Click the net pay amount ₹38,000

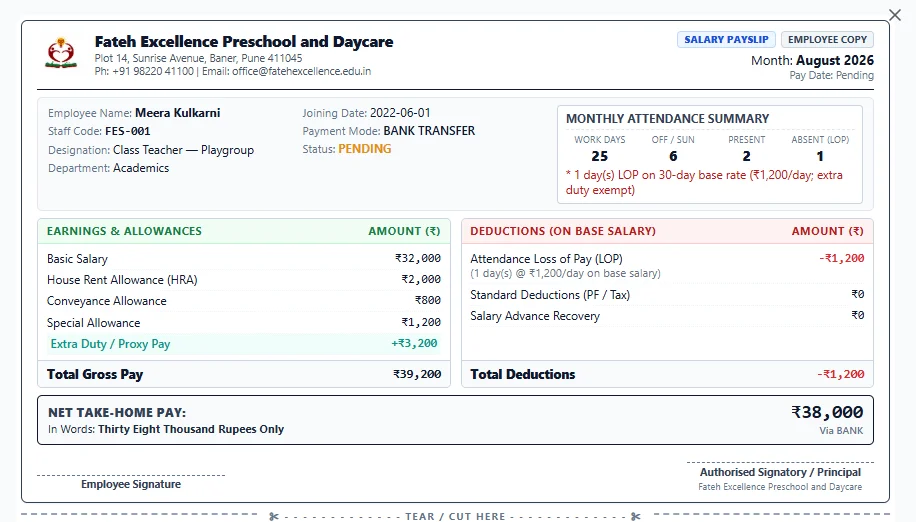click(827, 412)
